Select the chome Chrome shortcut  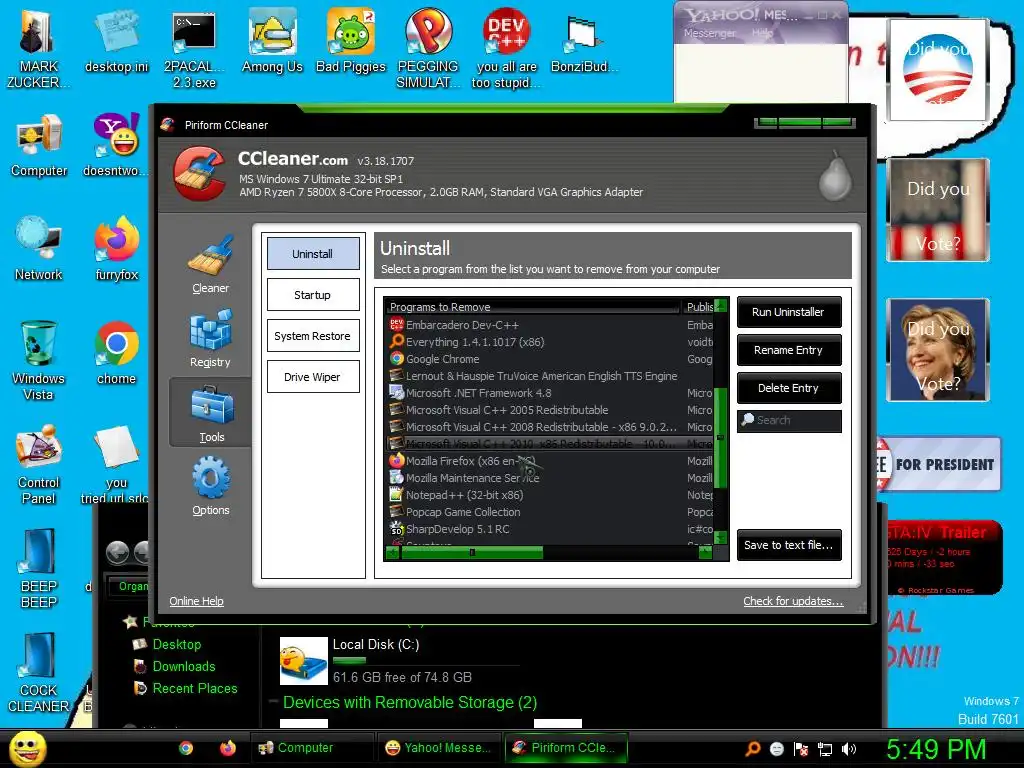click(x=116, y=353)
